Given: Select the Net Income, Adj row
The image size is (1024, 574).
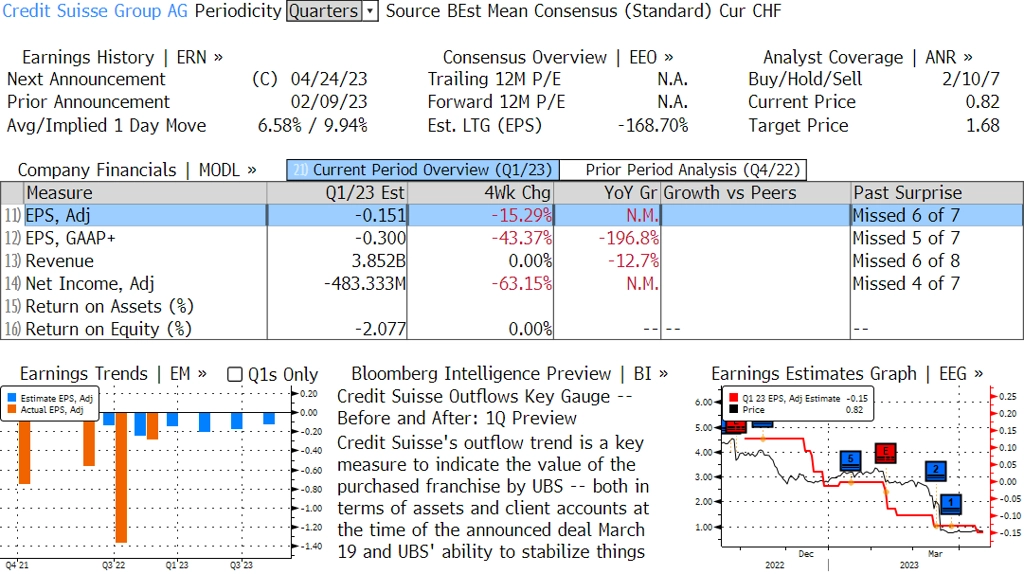Looking at the screenshot, I should [x=512, y=284].
